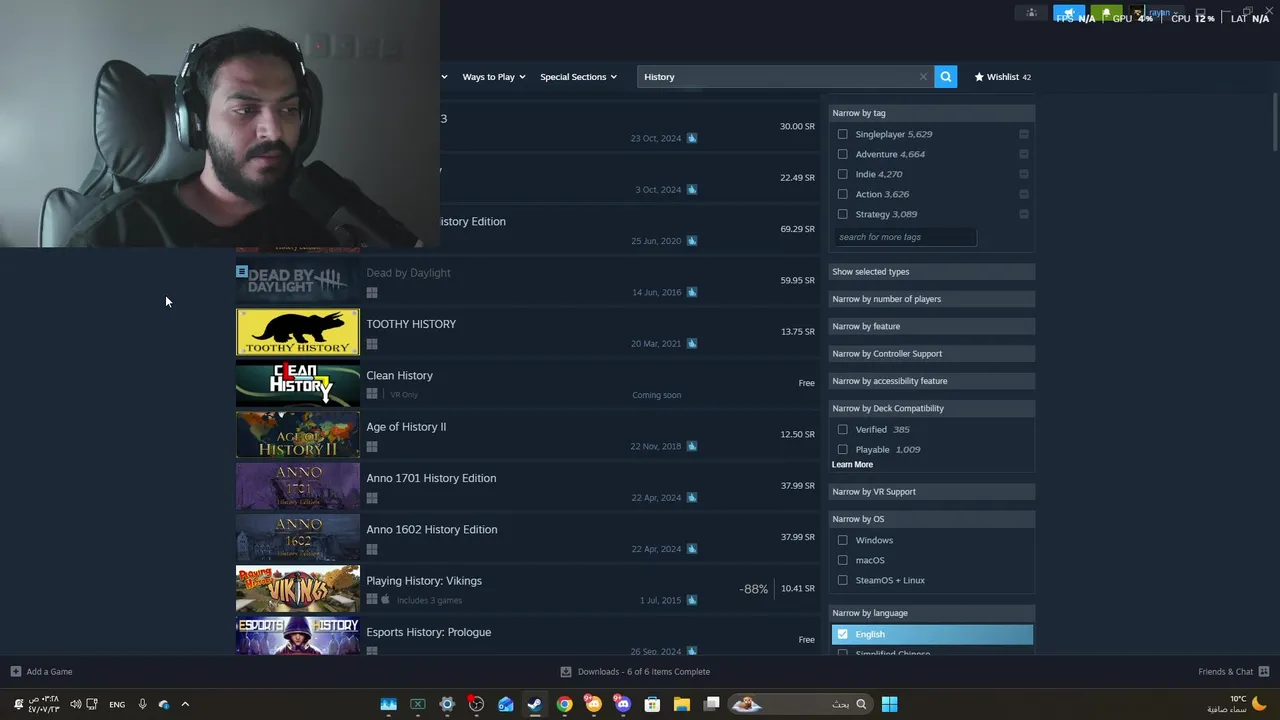The image size is (1280, 720).
Task: Enable the Playable Deck compatibility checkbox
Action: tap(842, 449)
